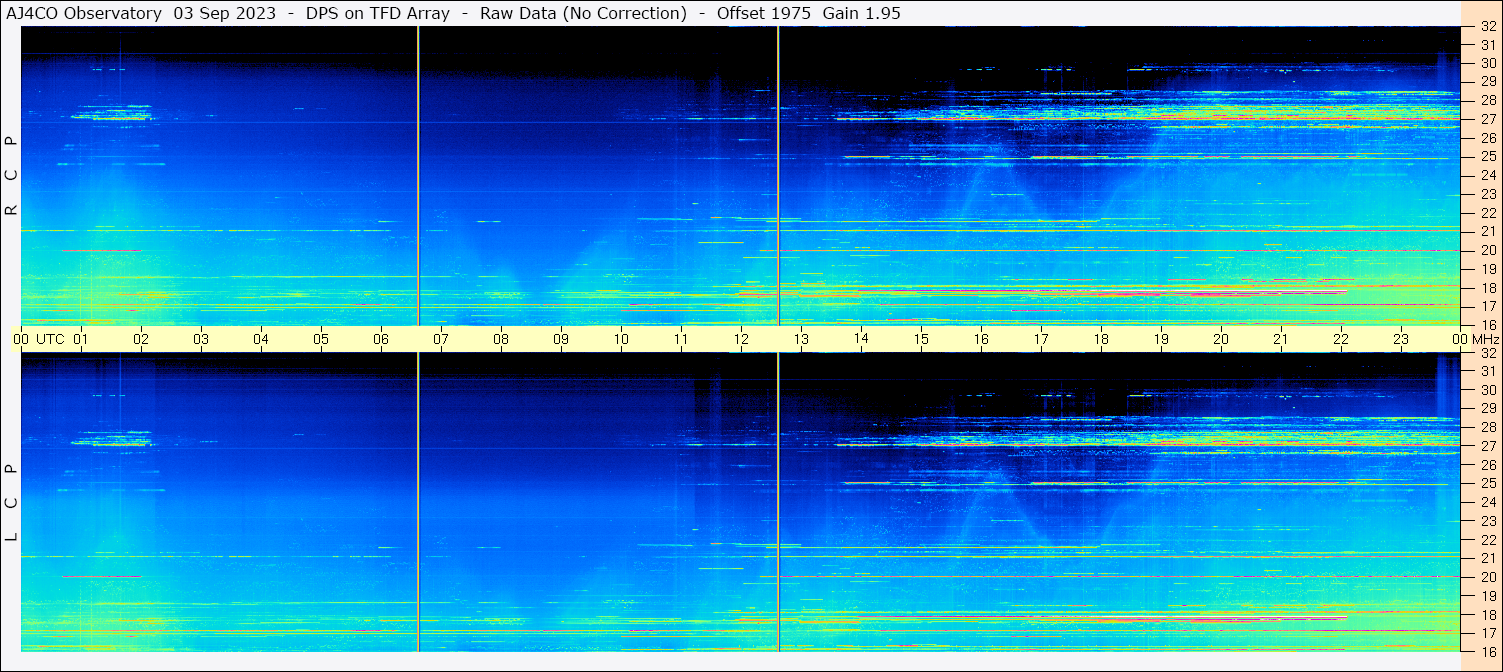This screenshot has width=1503, height=672.
Task: Select hour label "06" on time axis
Action: [x=381, y=339]
